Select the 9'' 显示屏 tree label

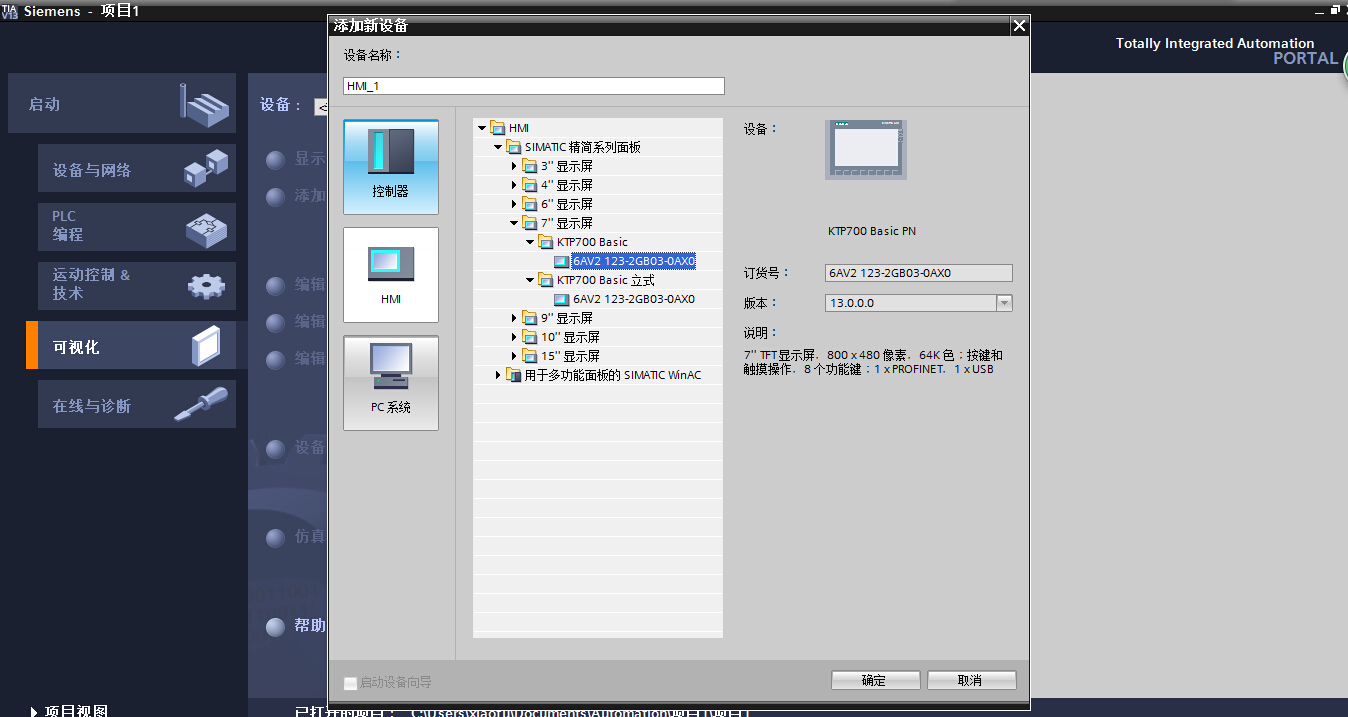567,318
